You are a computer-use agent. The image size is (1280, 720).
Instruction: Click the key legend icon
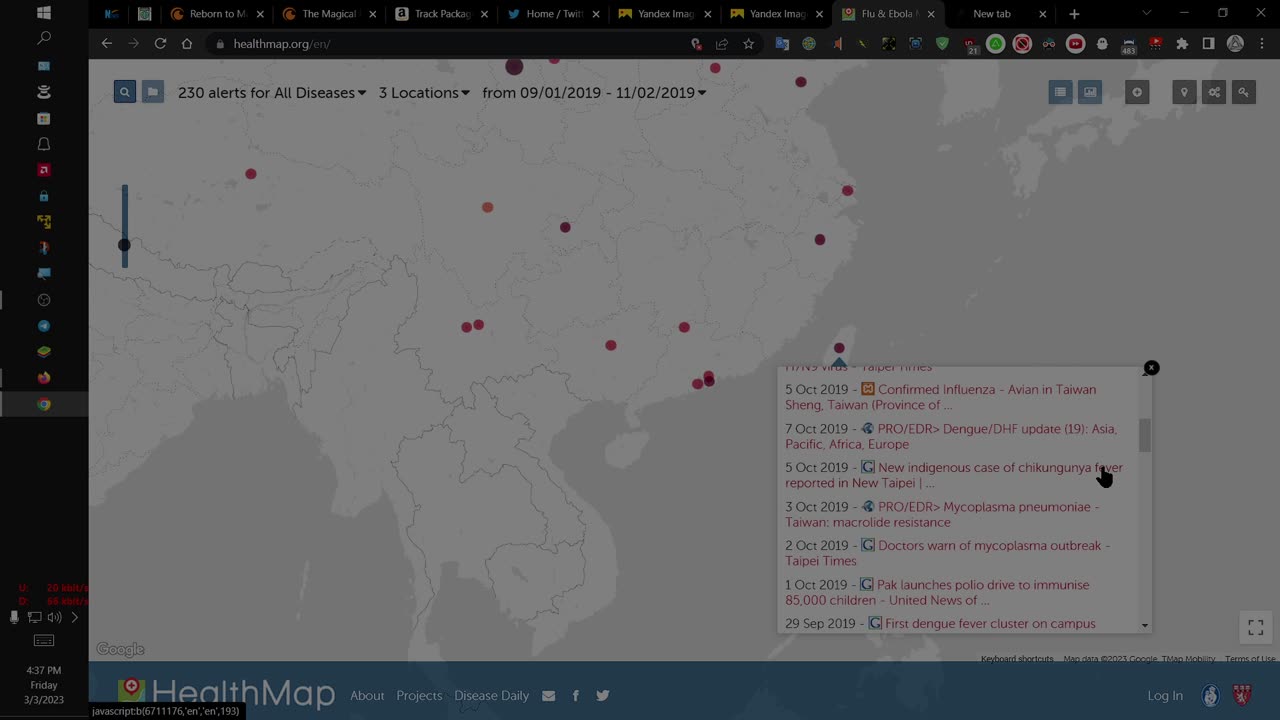1244,92
